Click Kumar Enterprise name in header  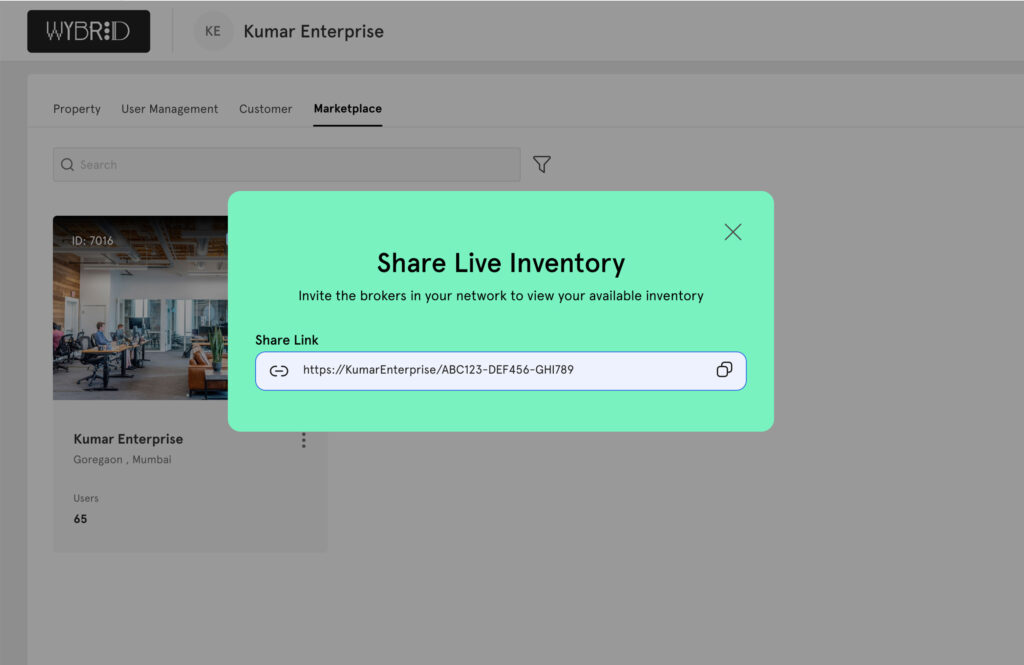[313, 31]
